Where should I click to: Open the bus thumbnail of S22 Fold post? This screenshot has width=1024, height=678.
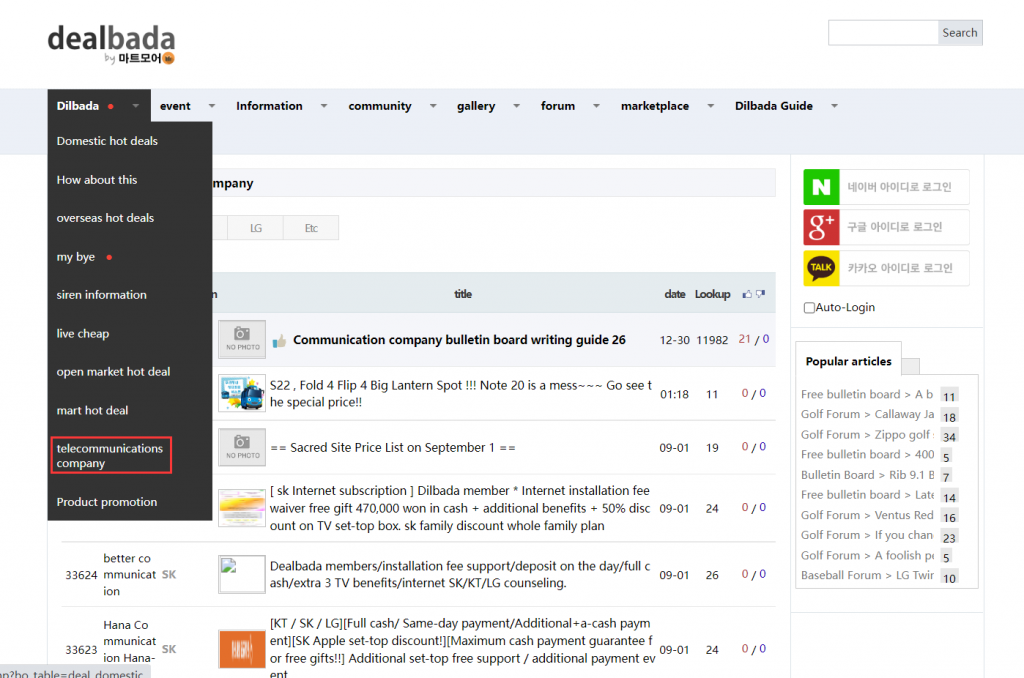tap(242, 393)
